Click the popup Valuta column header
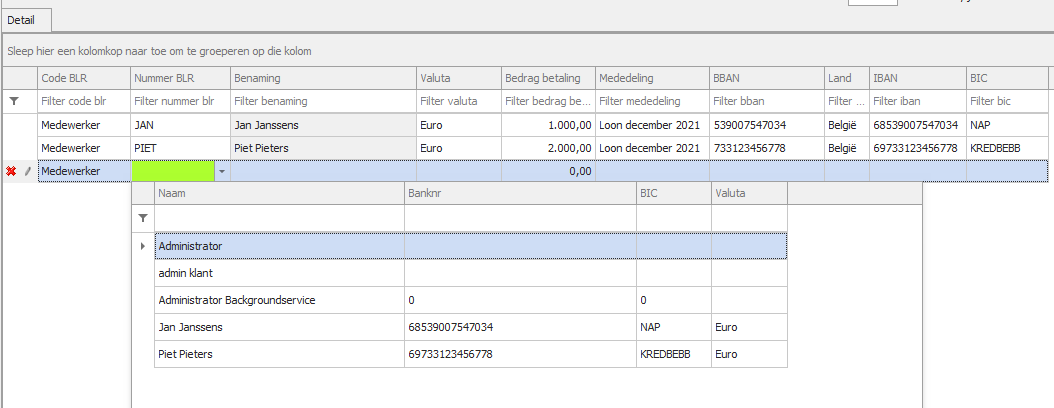The width and height of the screenshot is (1054, 408). (x=749, y=193)
